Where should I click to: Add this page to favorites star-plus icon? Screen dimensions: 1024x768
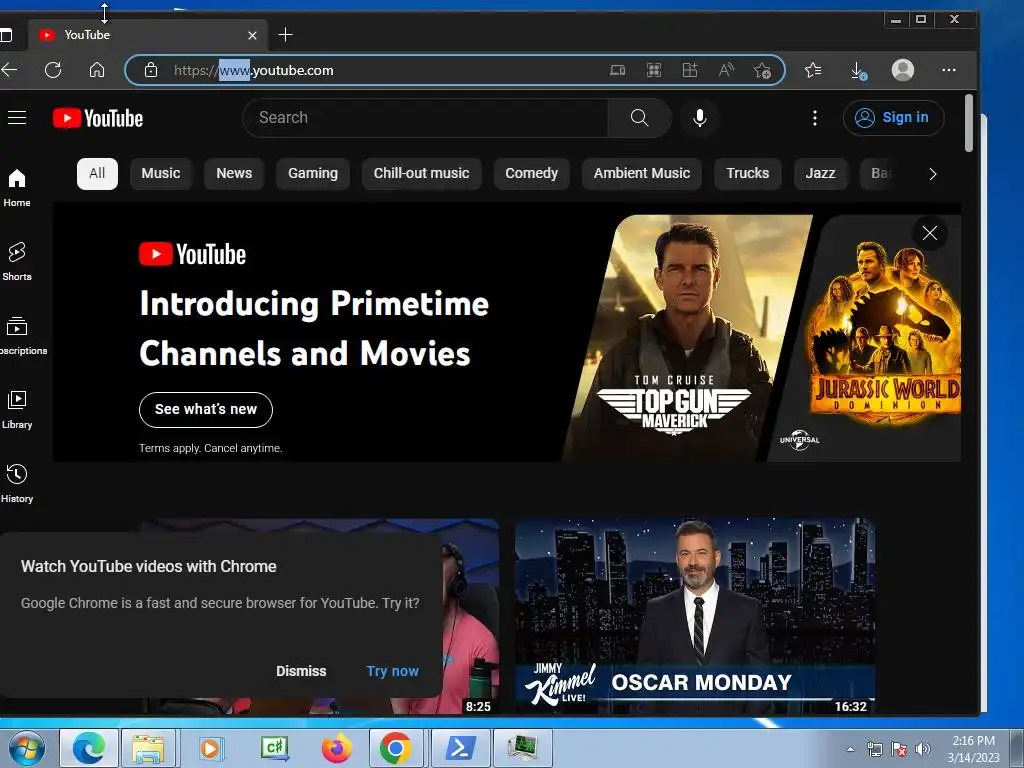click(762, 70)
